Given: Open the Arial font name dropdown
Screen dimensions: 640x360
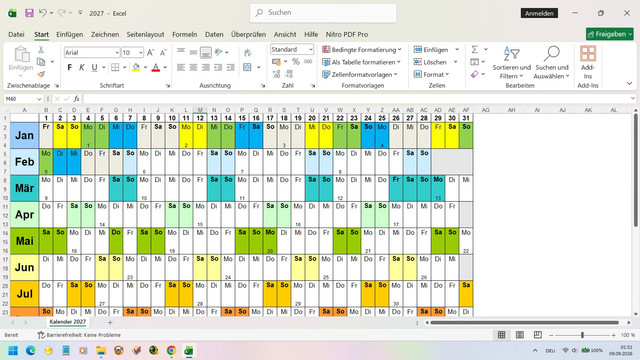Looking at the screenshot, I should click(x=117, y=53).
